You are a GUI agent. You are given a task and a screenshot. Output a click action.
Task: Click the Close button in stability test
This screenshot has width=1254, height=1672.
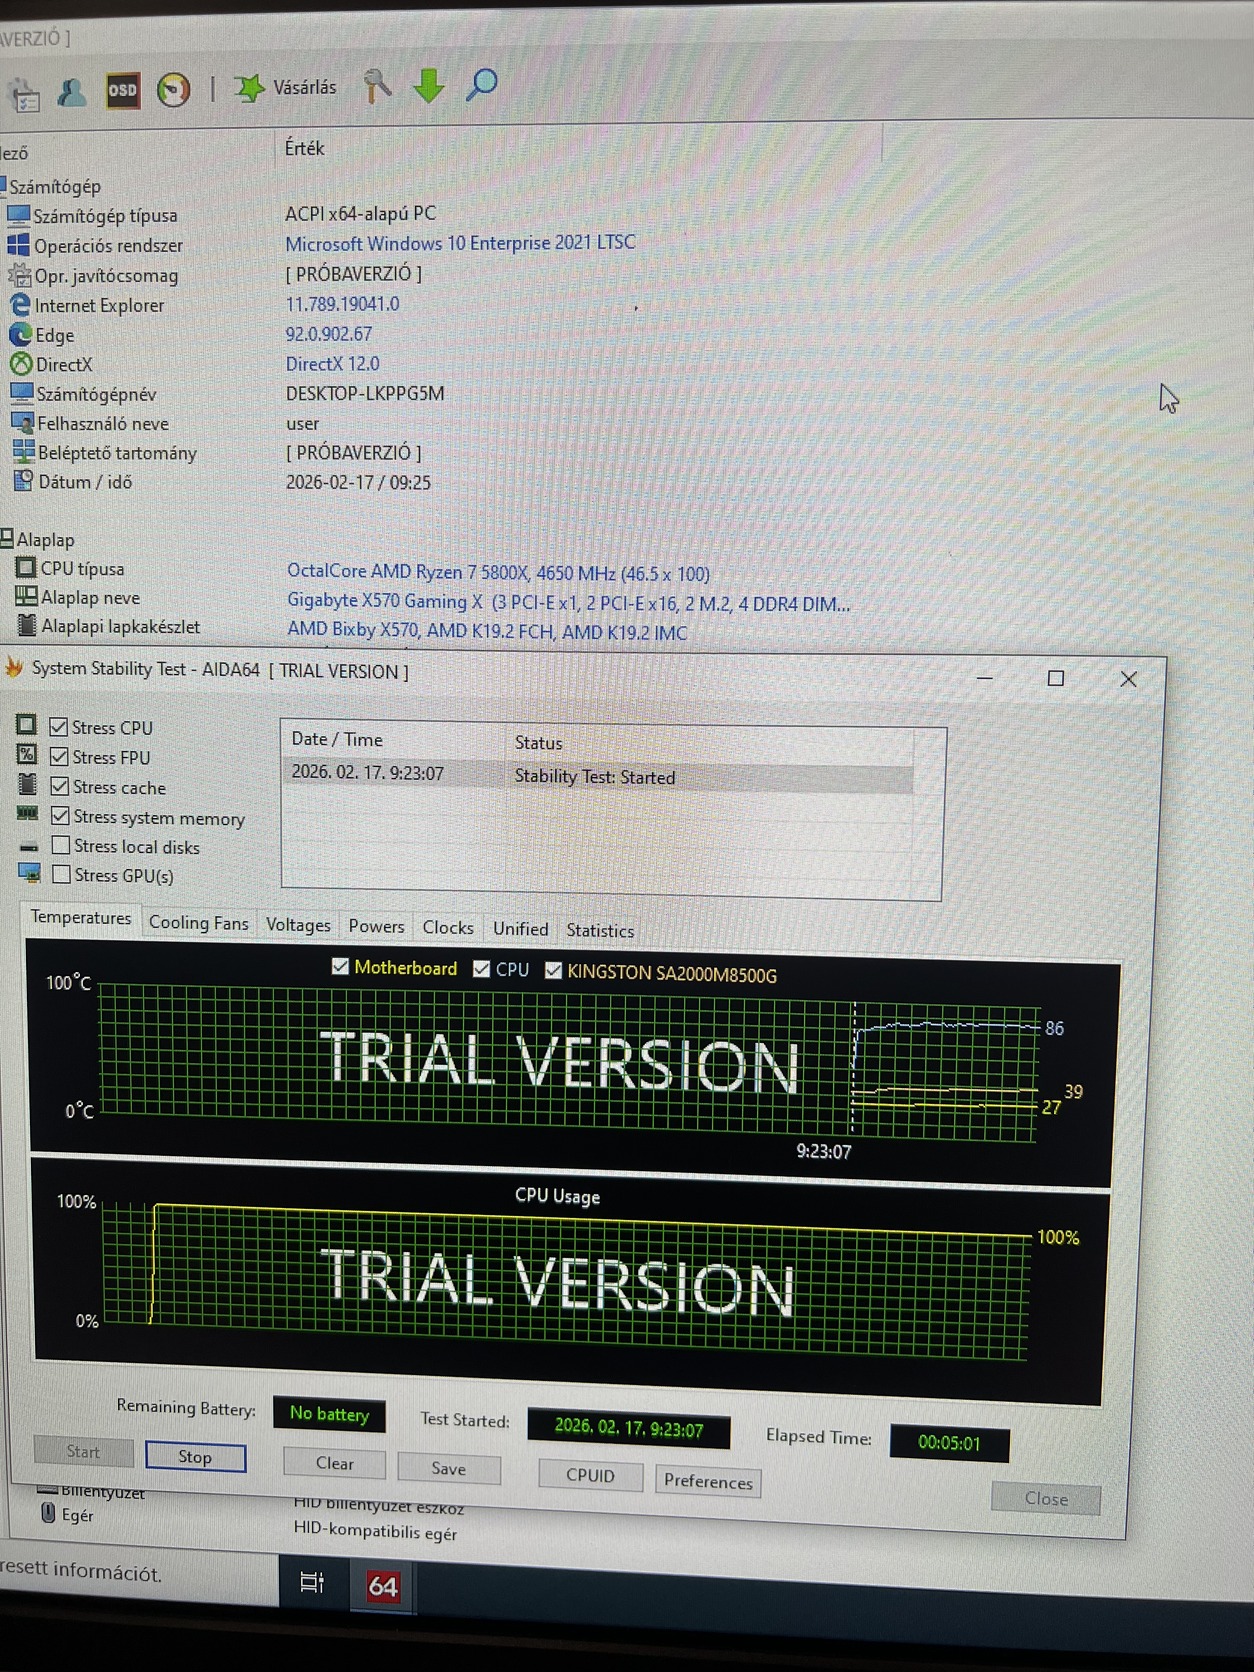click(1046, 1498)
